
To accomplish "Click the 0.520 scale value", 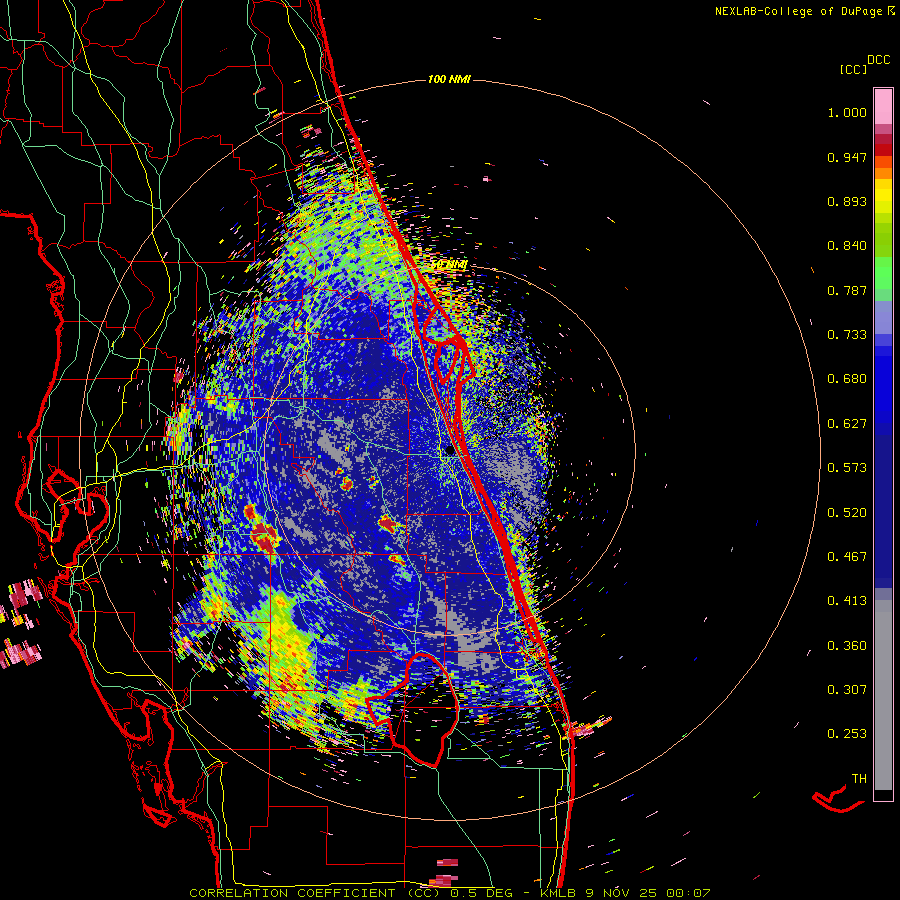I will (x=847, y=513).
